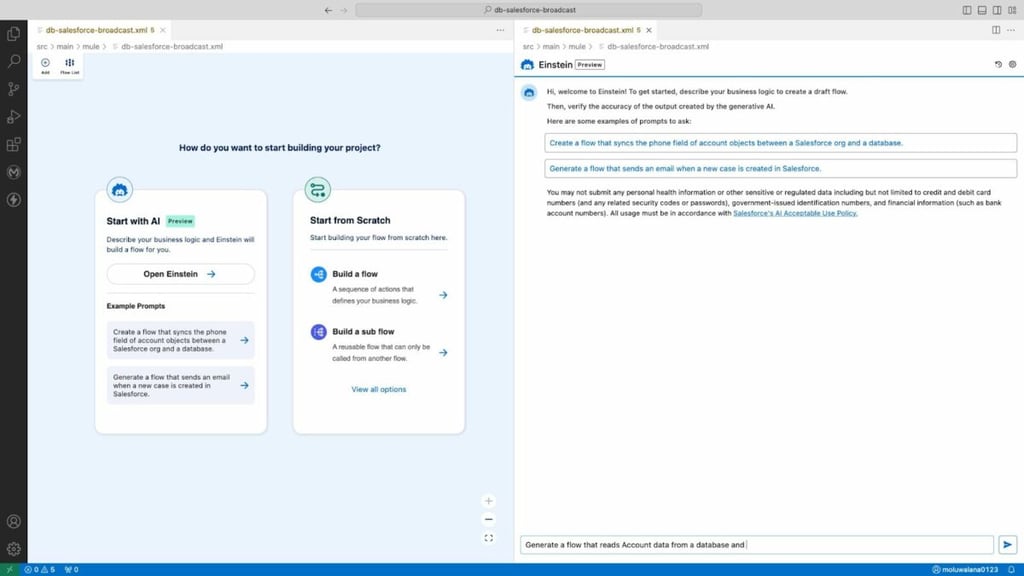Open the Run and Debug view
The image size is (1024, 576).
(x=13, y=117)
